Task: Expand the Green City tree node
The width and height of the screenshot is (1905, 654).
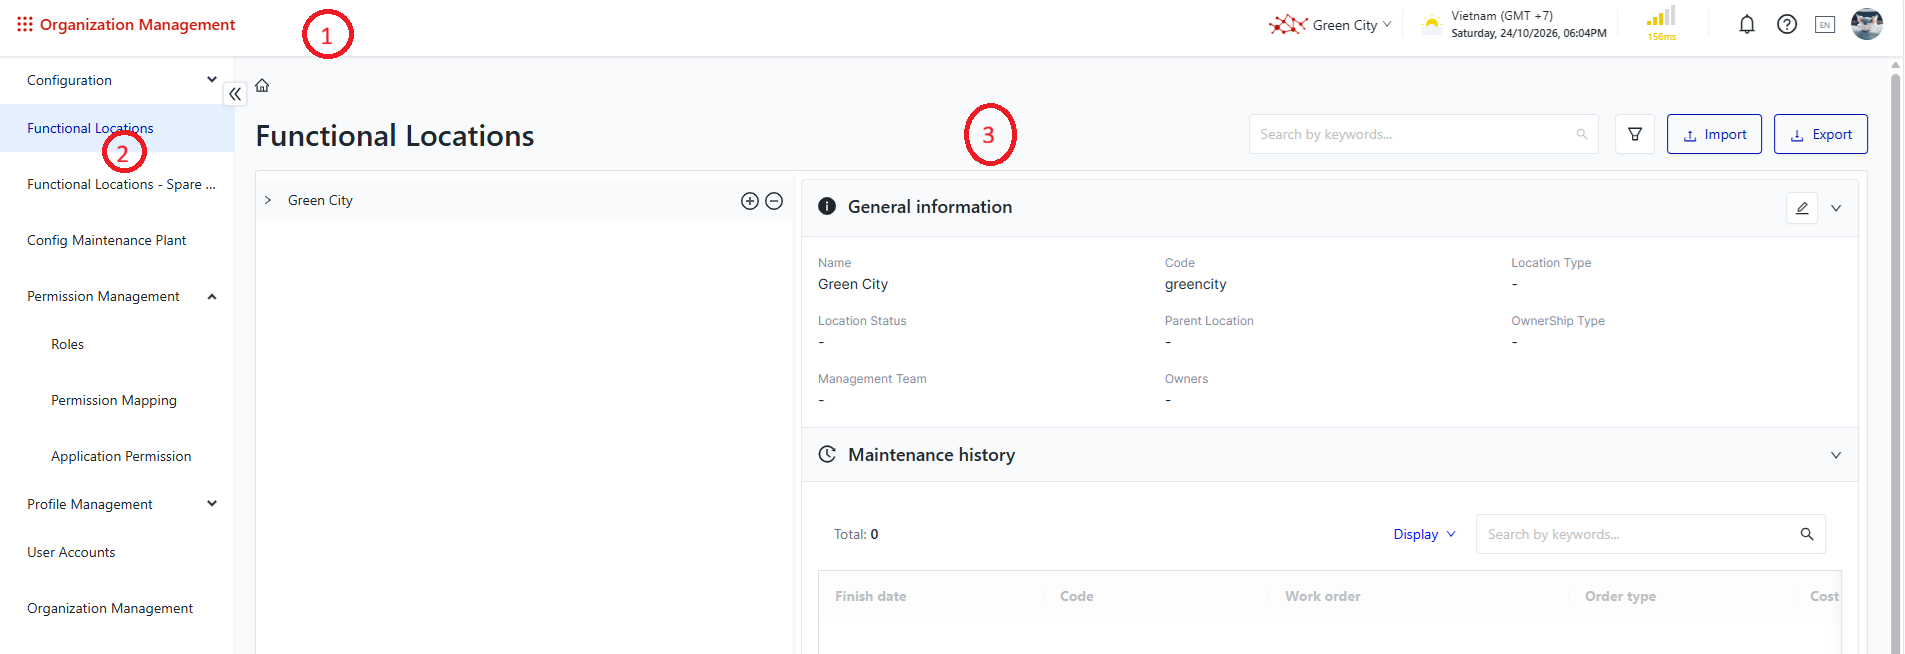Action: pyautogui.click(x=268, y=201)
